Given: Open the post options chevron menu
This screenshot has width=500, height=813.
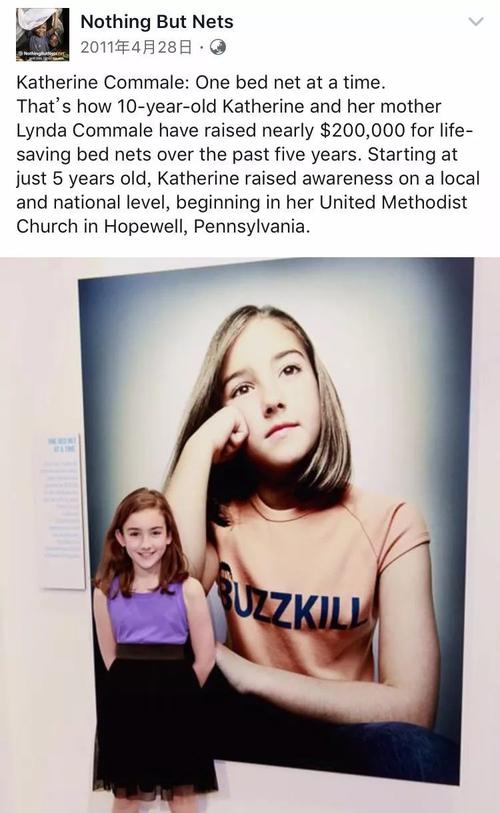Looking at the screenshot, I should (x=476, y=22).
